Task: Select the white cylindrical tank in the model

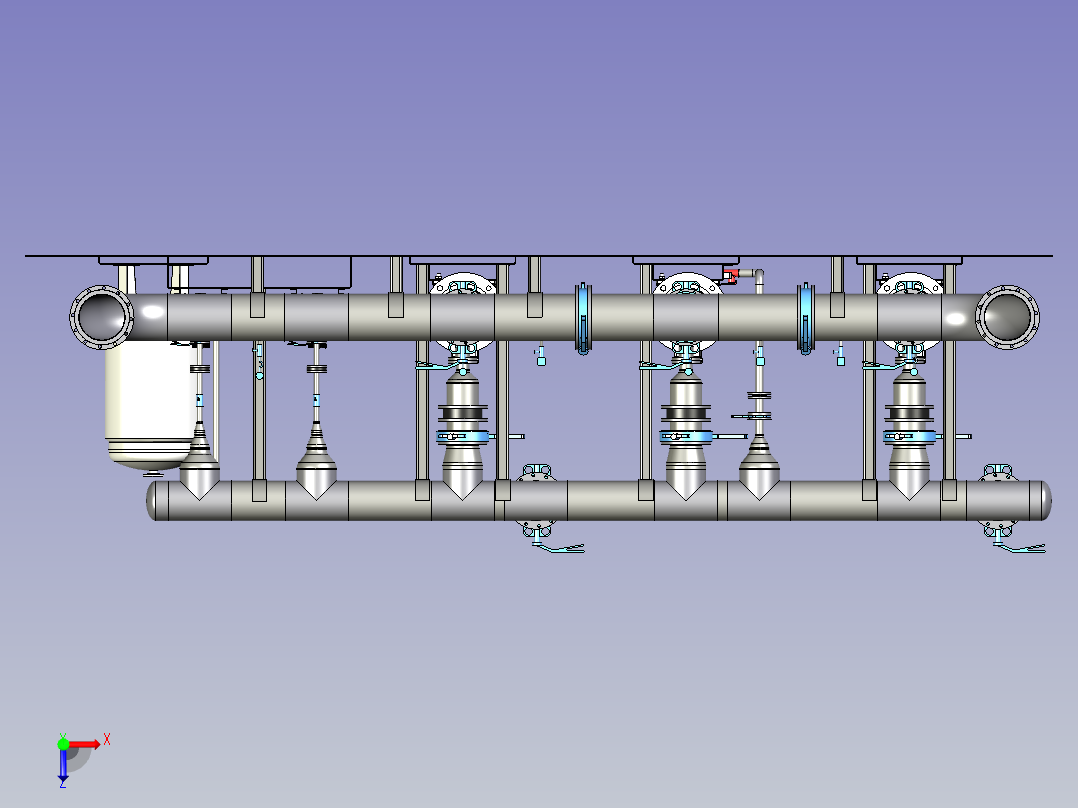Action: click(x=148, y=406)
